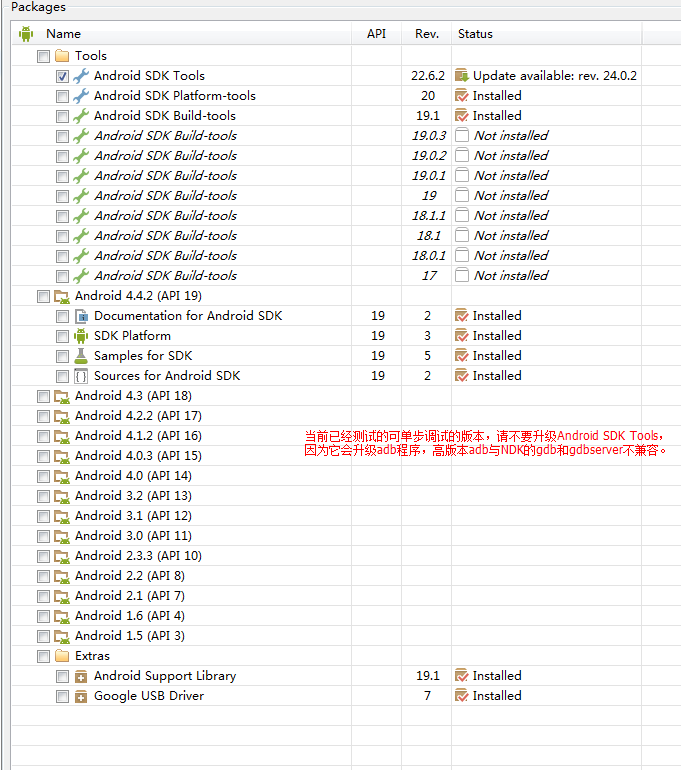
Task: Click the wrench icon of Build-tools rev 17
Action: pyautogui.click(x=81, y=276)
